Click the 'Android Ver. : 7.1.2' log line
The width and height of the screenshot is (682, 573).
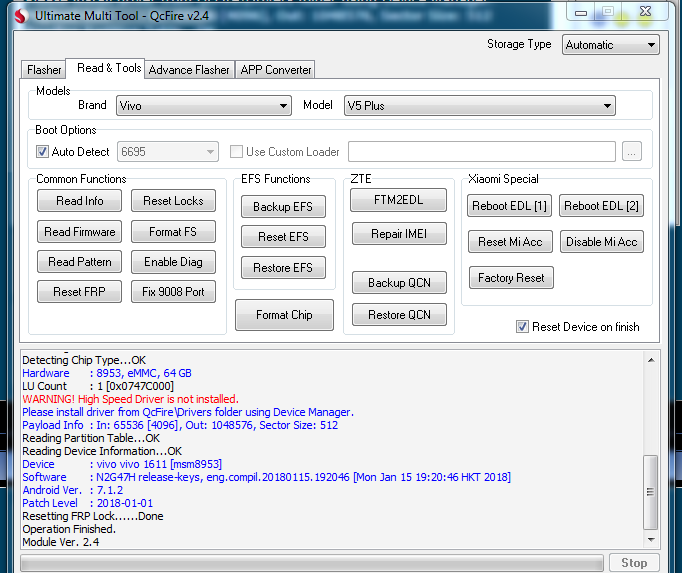[73, 490]
